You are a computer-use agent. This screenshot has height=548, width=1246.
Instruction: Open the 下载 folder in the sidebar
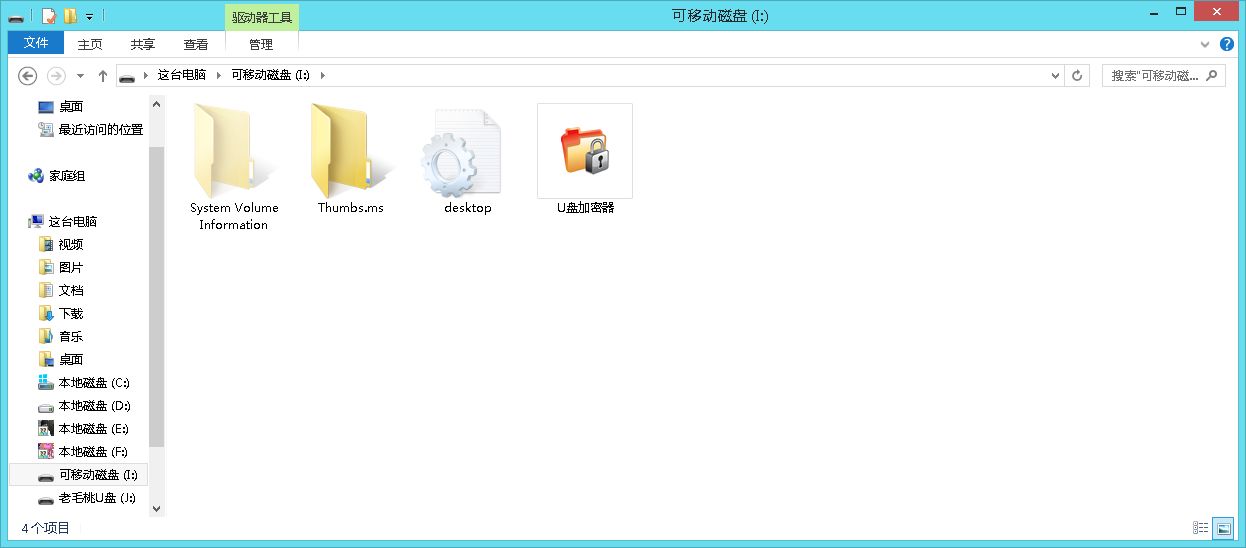pyautogui.click(x=71, y=314)
